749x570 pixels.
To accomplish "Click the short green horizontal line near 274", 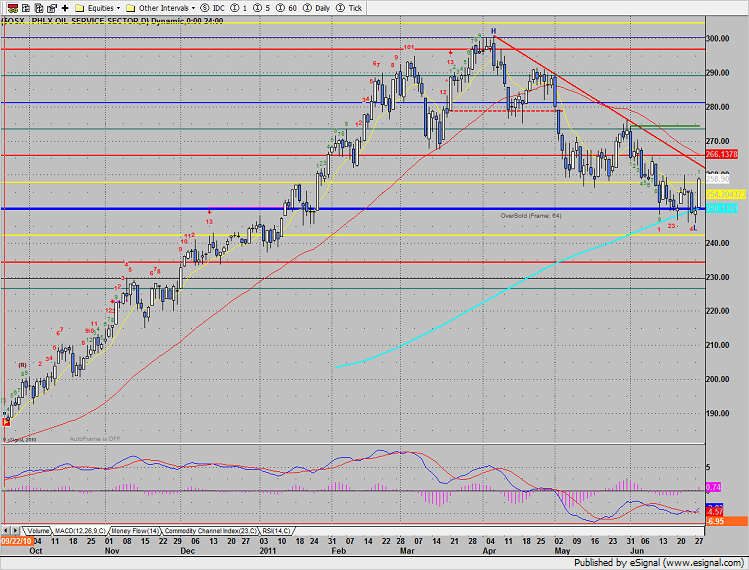I will (667, 126).
